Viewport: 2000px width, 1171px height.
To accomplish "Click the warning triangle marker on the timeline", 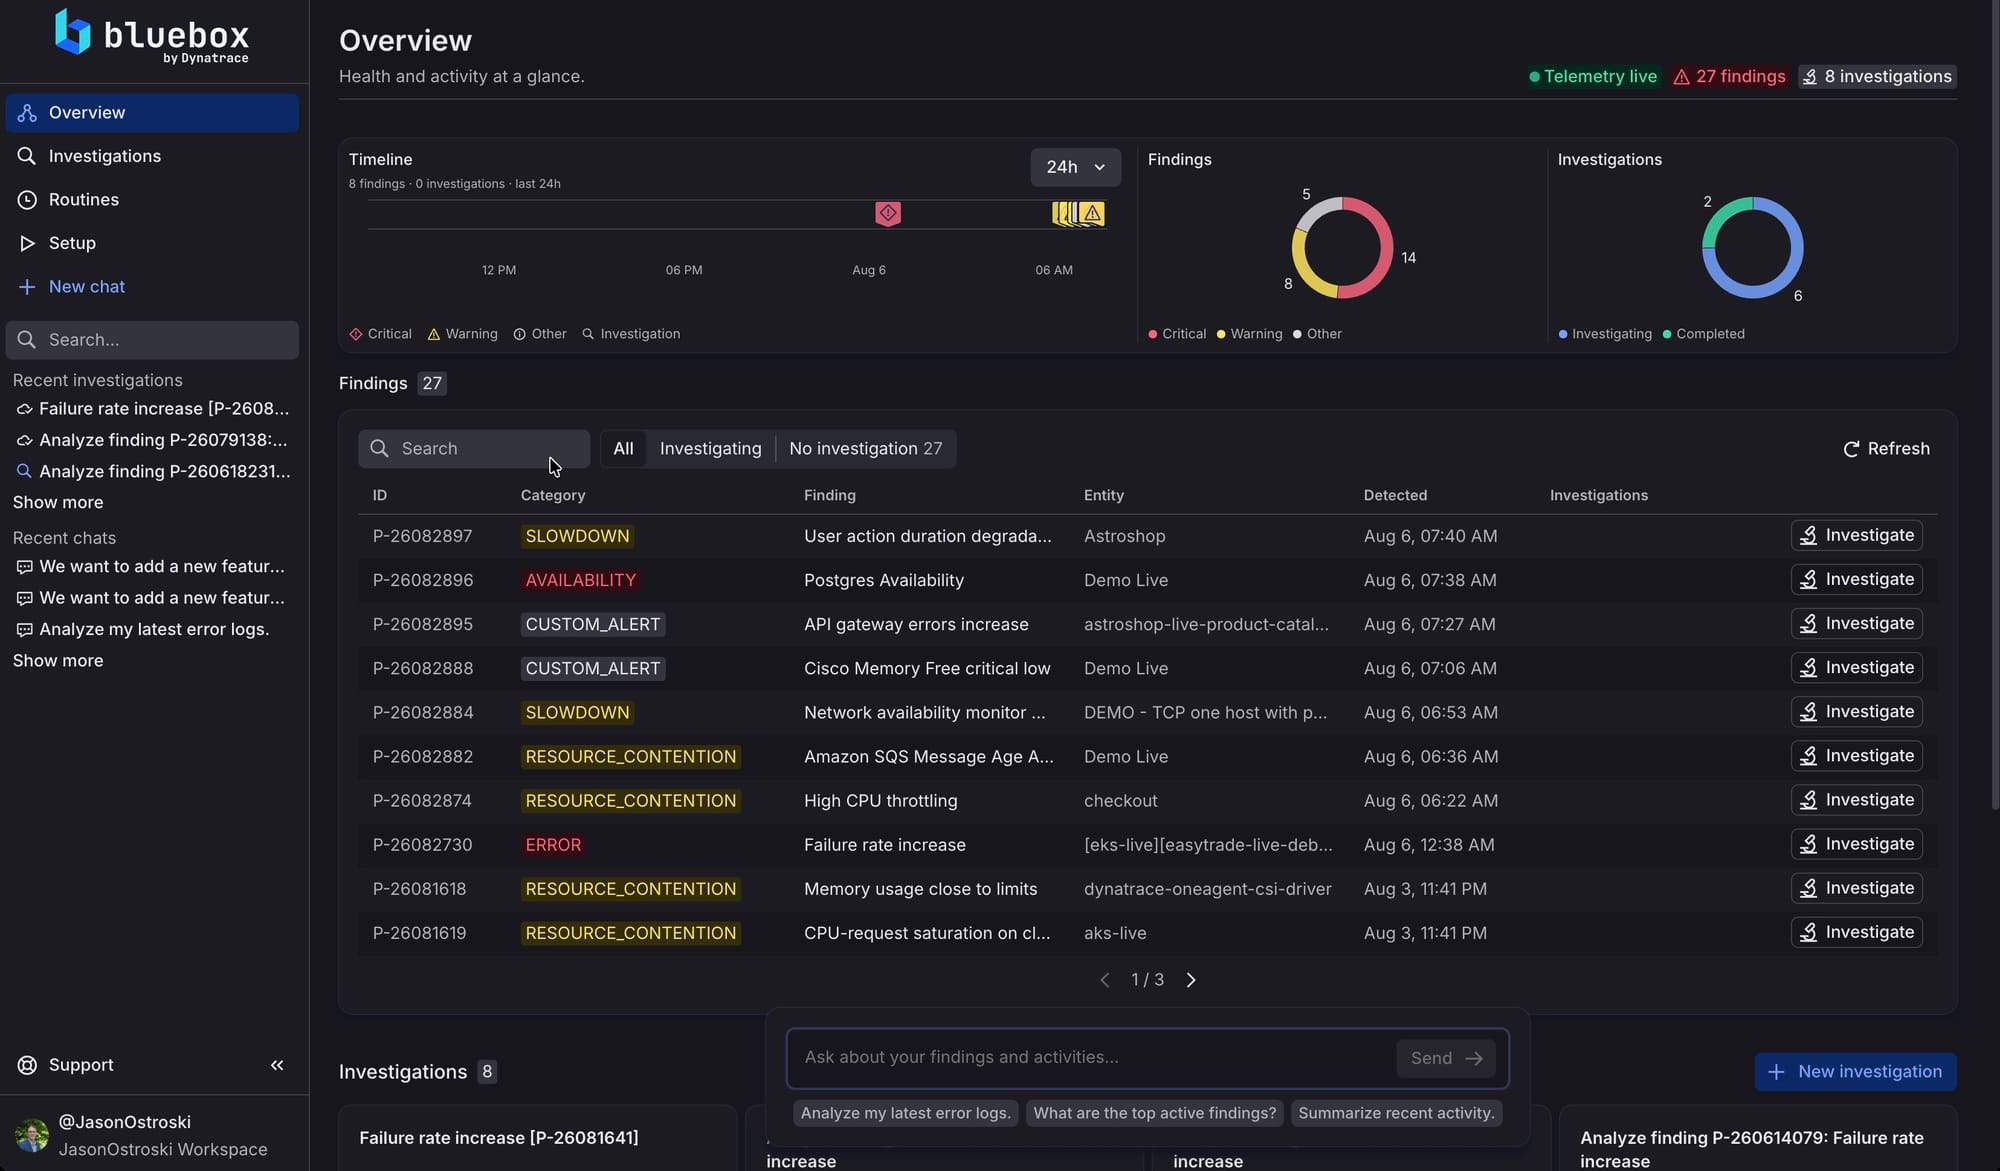I will point(1092,213).
